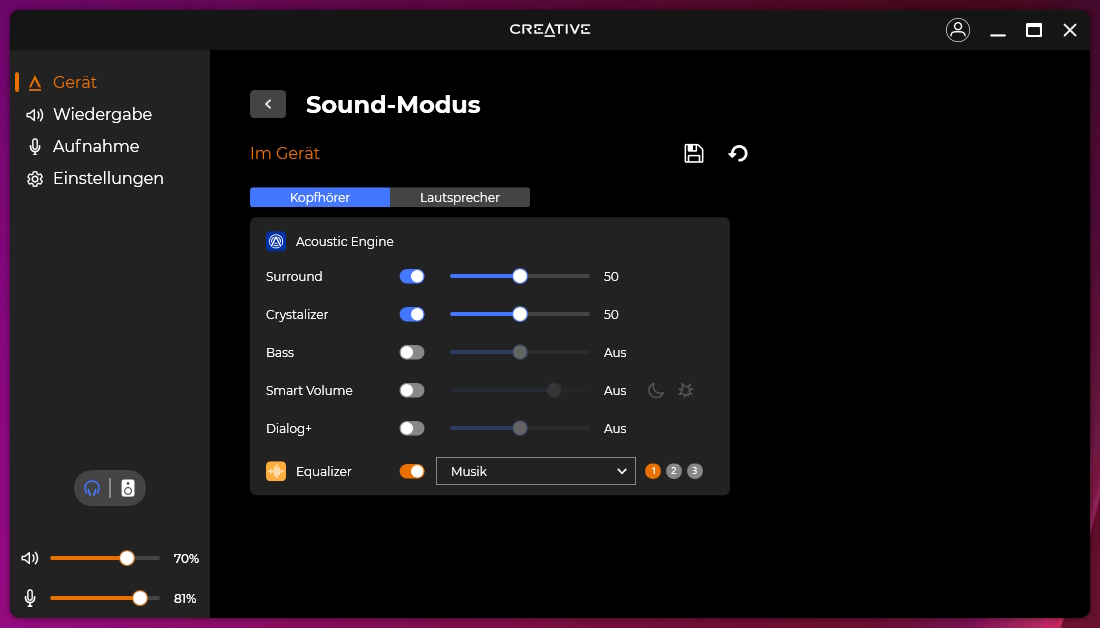Enable the Bass effect

pyautogui.click(x=411, y=352)
